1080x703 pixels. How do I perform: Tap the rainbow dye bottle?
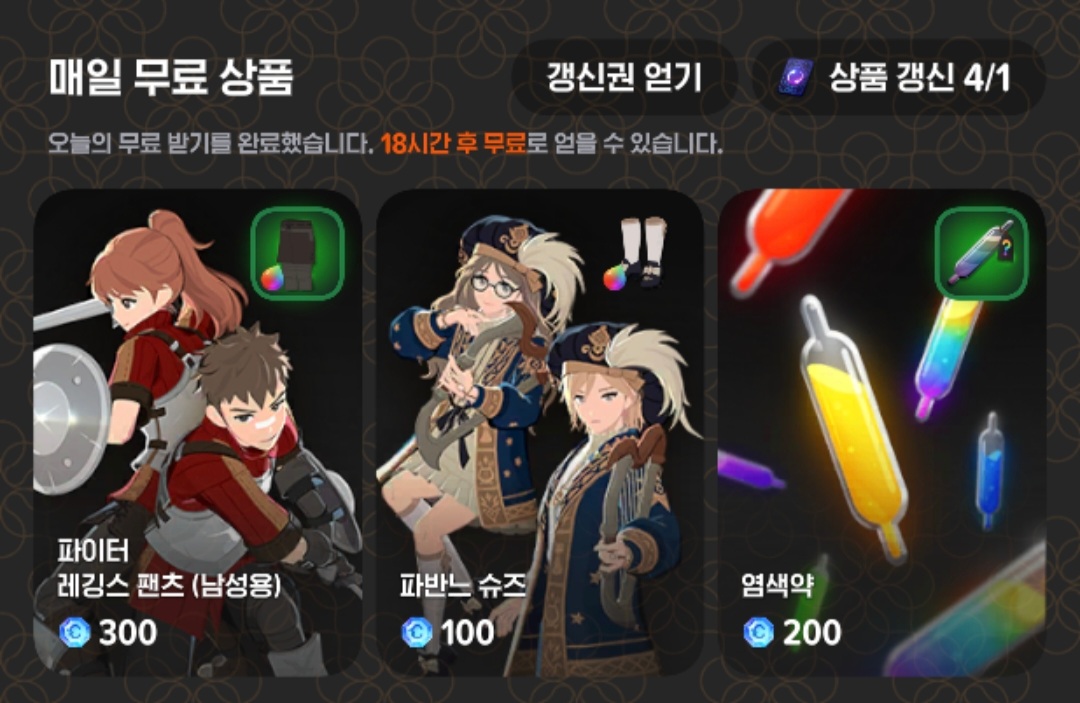(x=947, y=358)
